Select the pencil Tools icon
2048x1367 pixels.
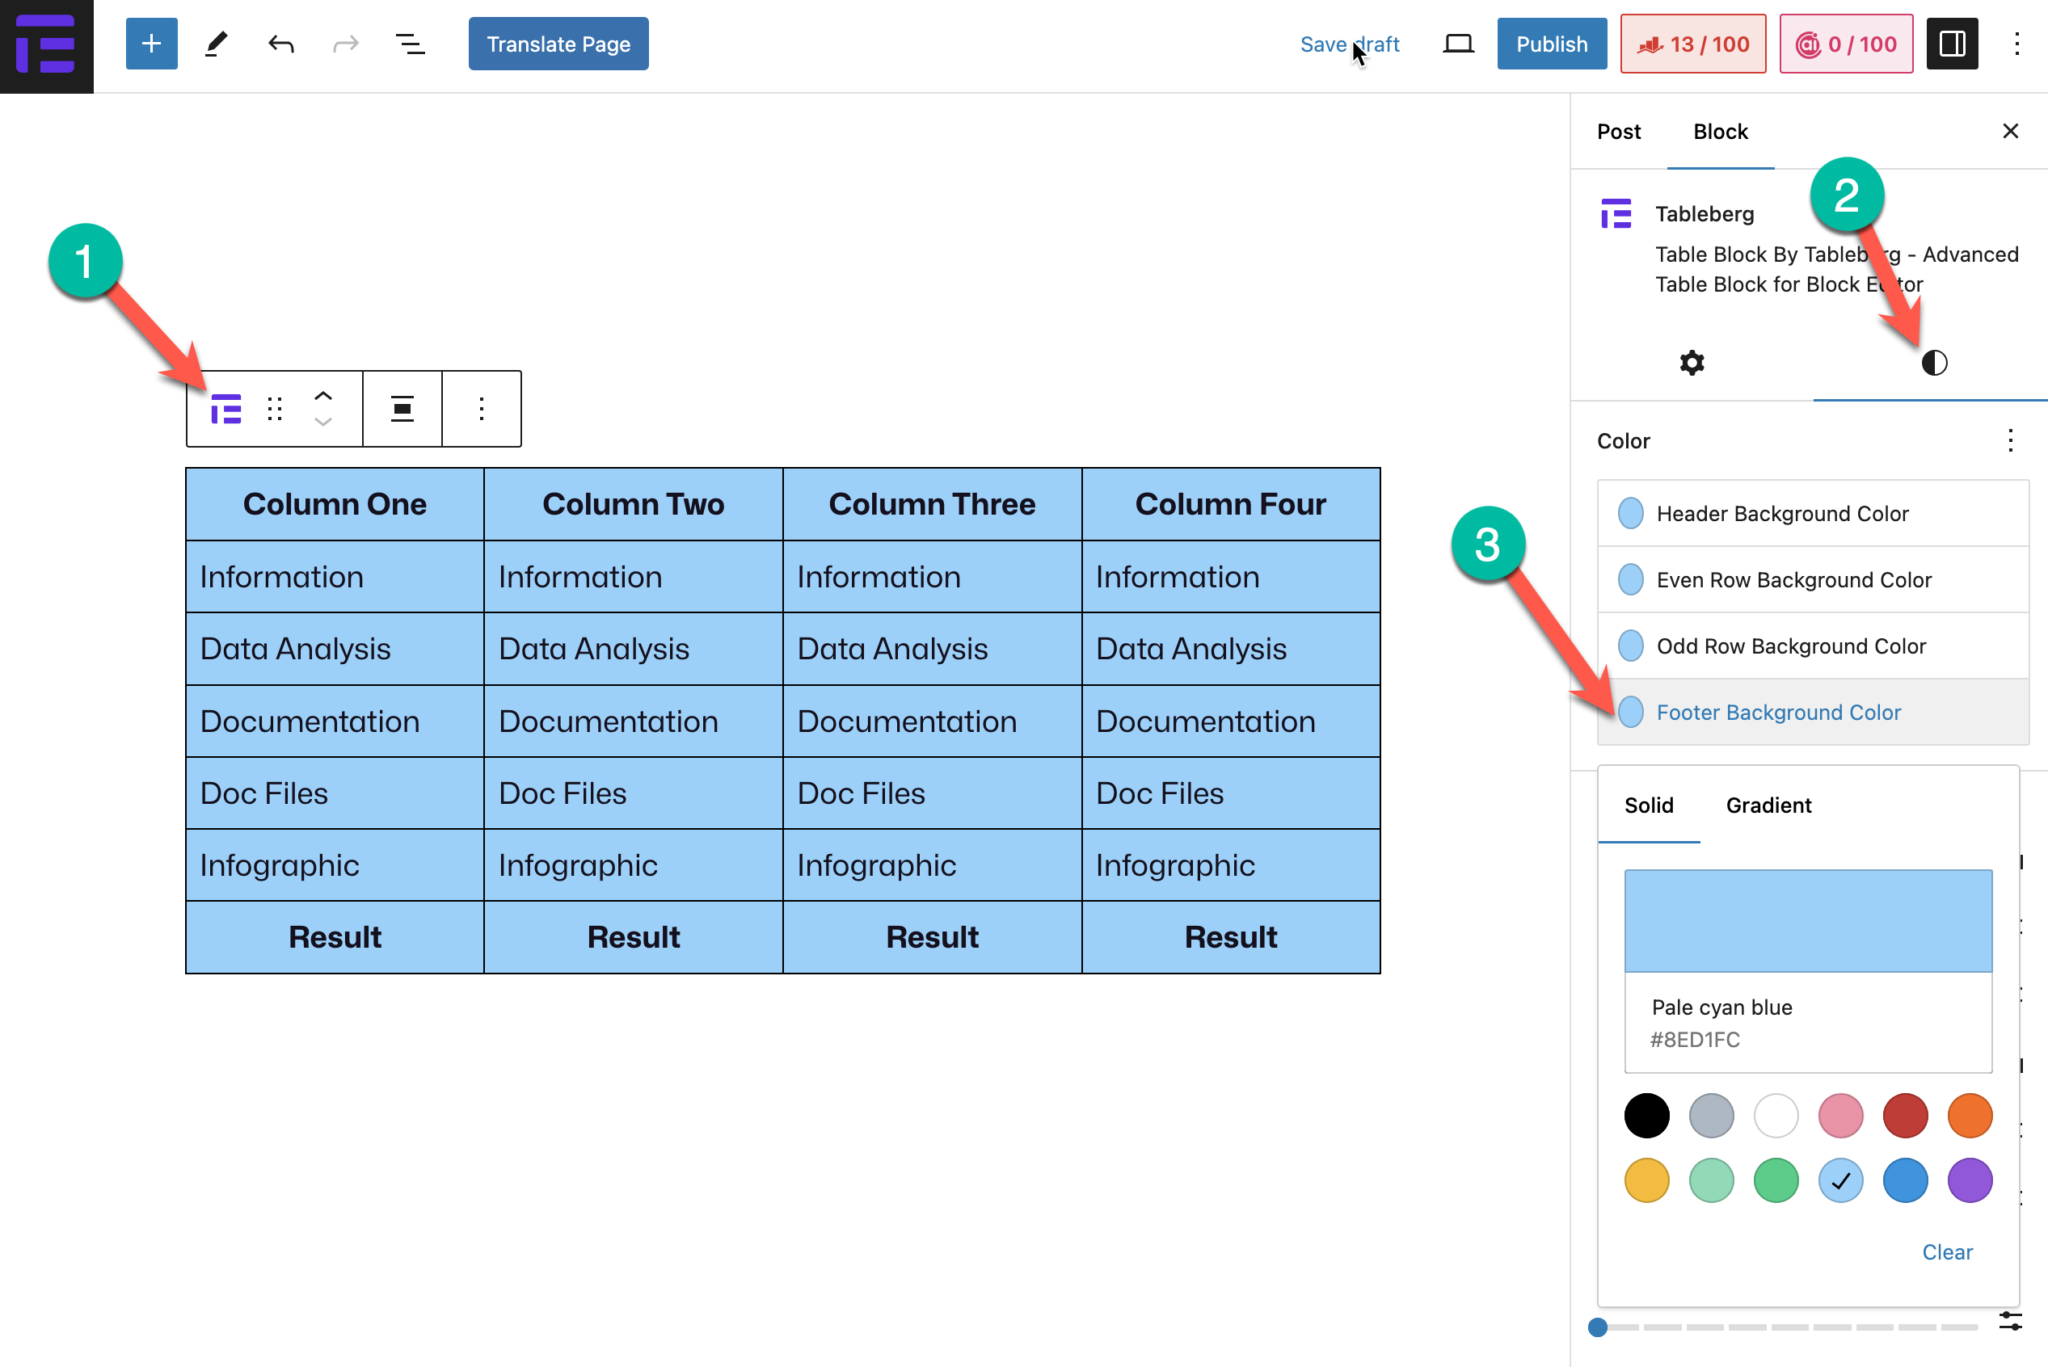click(216, 44)
